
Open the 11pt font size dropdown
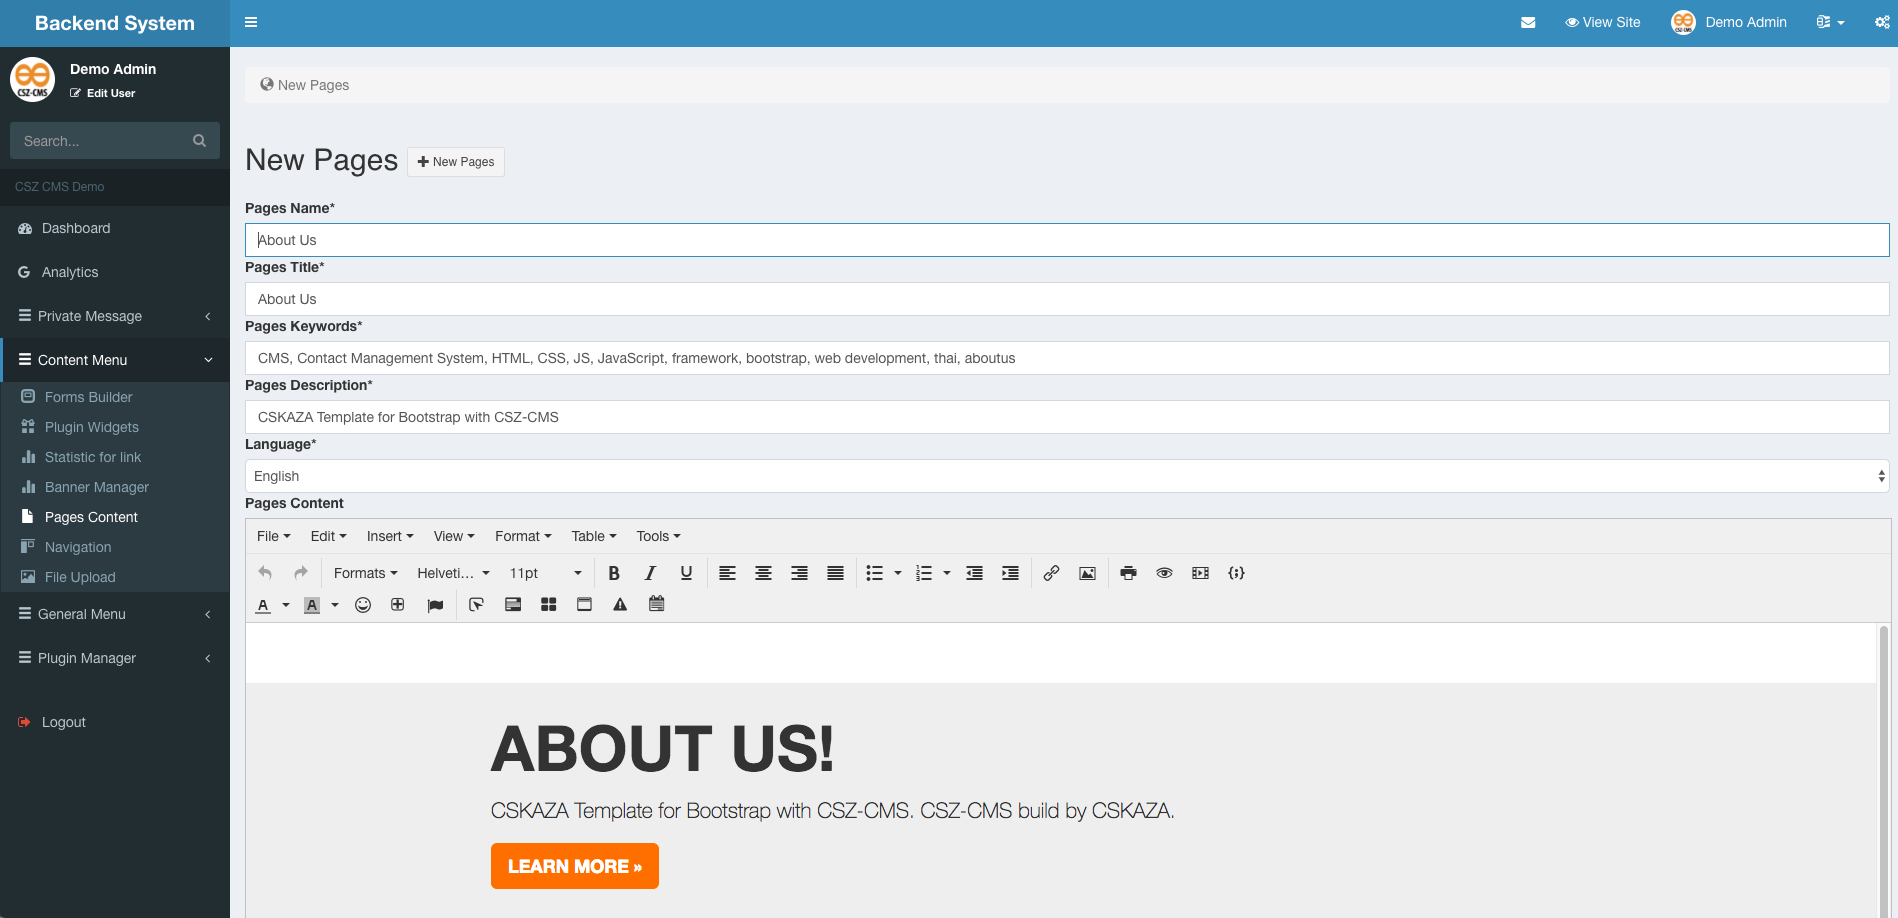(x=546, y=573)
